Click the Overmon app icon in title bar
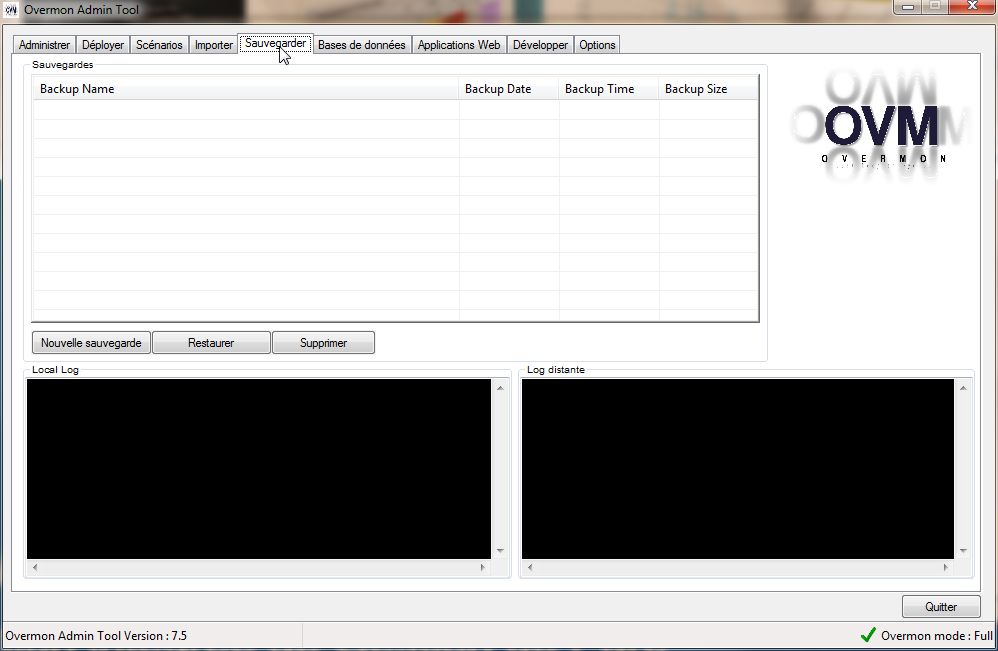 (x=11, y=10)
